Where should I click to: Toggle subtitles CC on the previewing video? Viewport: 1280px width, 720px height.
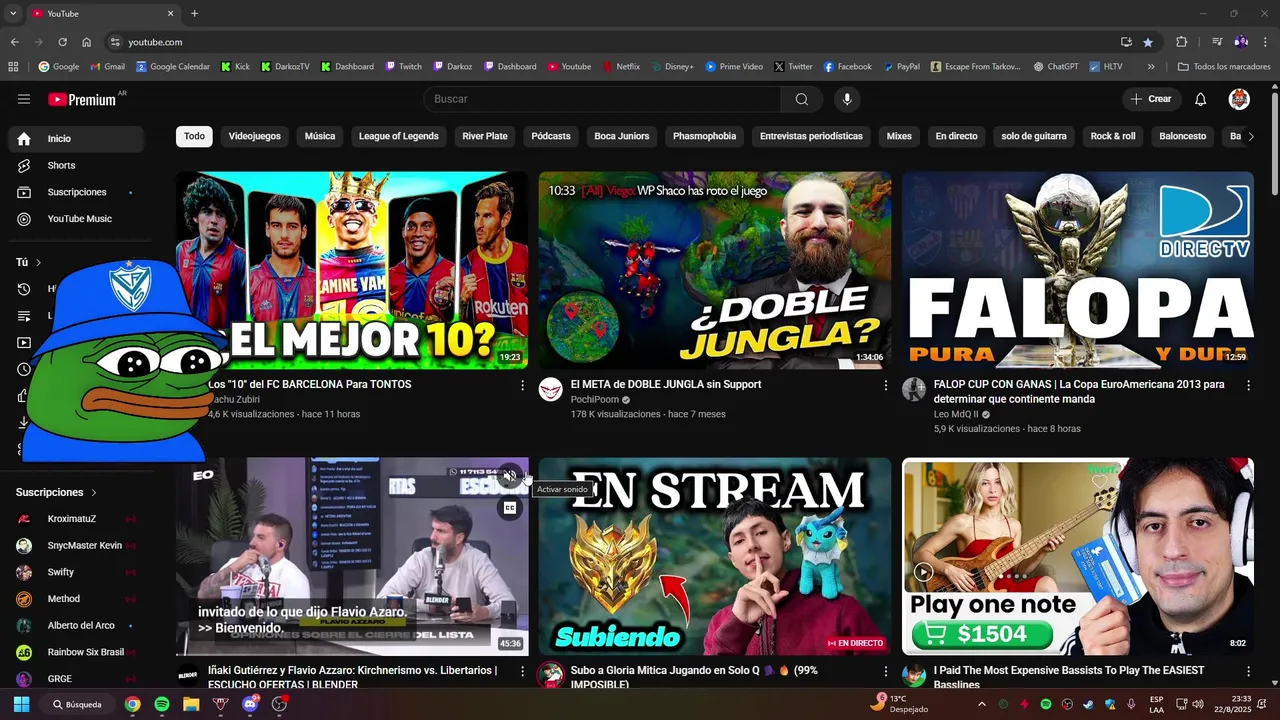tap(510, 508)
